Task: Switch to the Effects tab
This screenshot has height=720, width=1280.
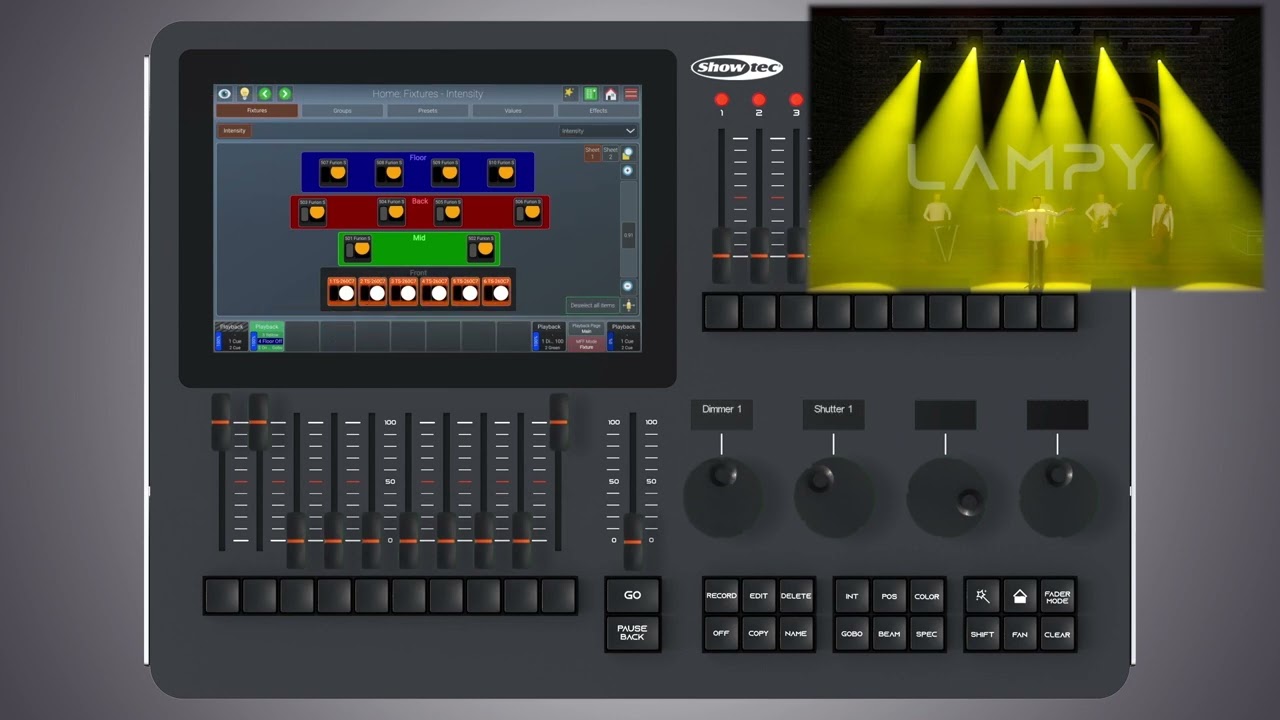Action: click(x=598, y=111)
